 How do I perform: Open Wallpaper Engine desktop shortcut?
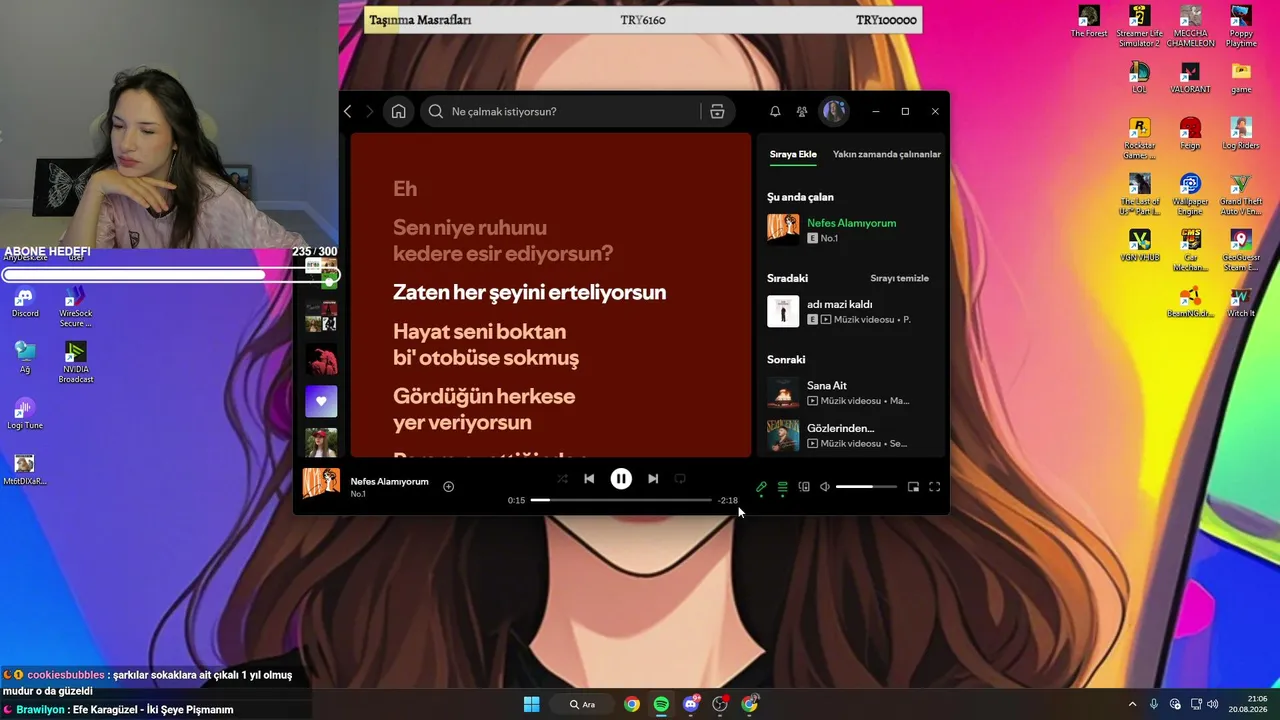[x=1190, y=194]
